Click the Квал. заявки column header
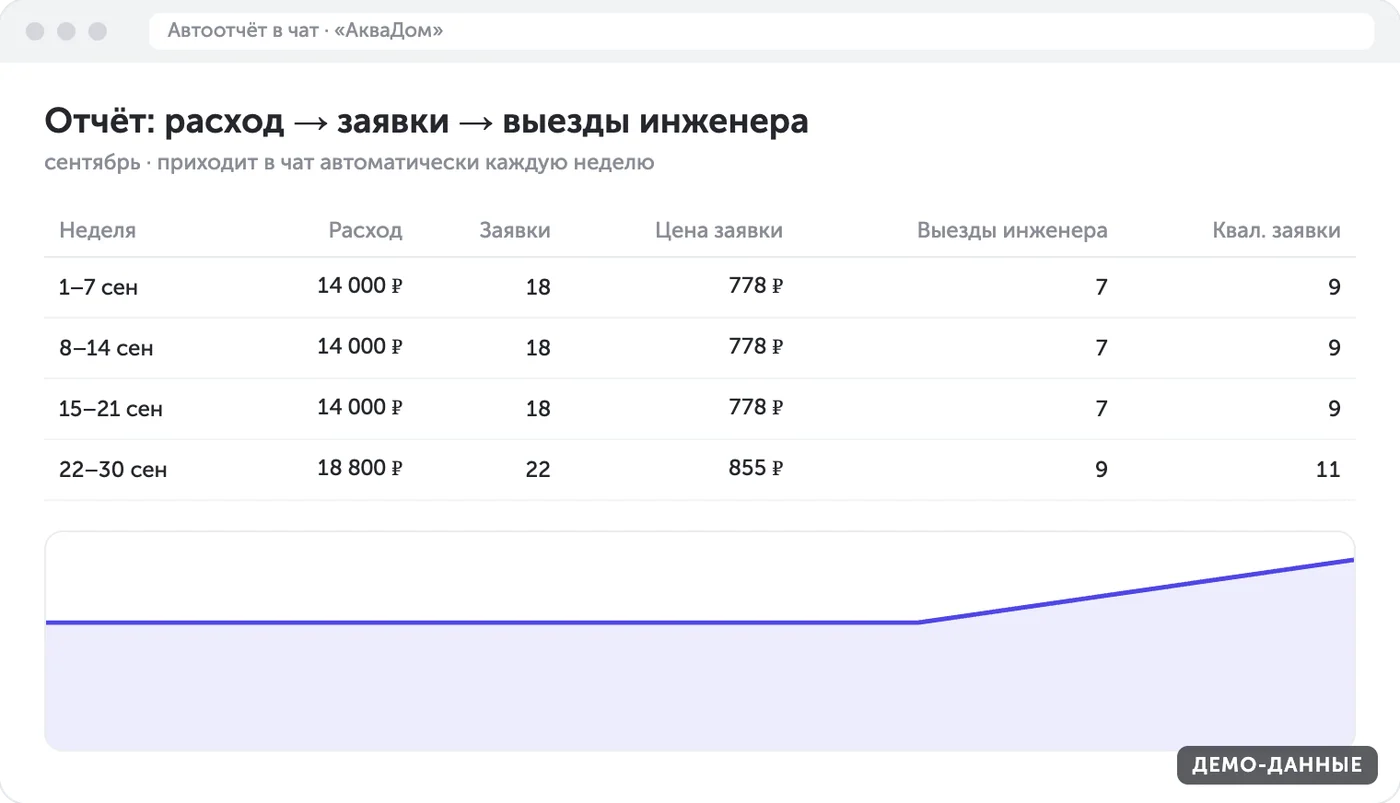The height and width of the screenshot is (803, 1400). 1276,230
